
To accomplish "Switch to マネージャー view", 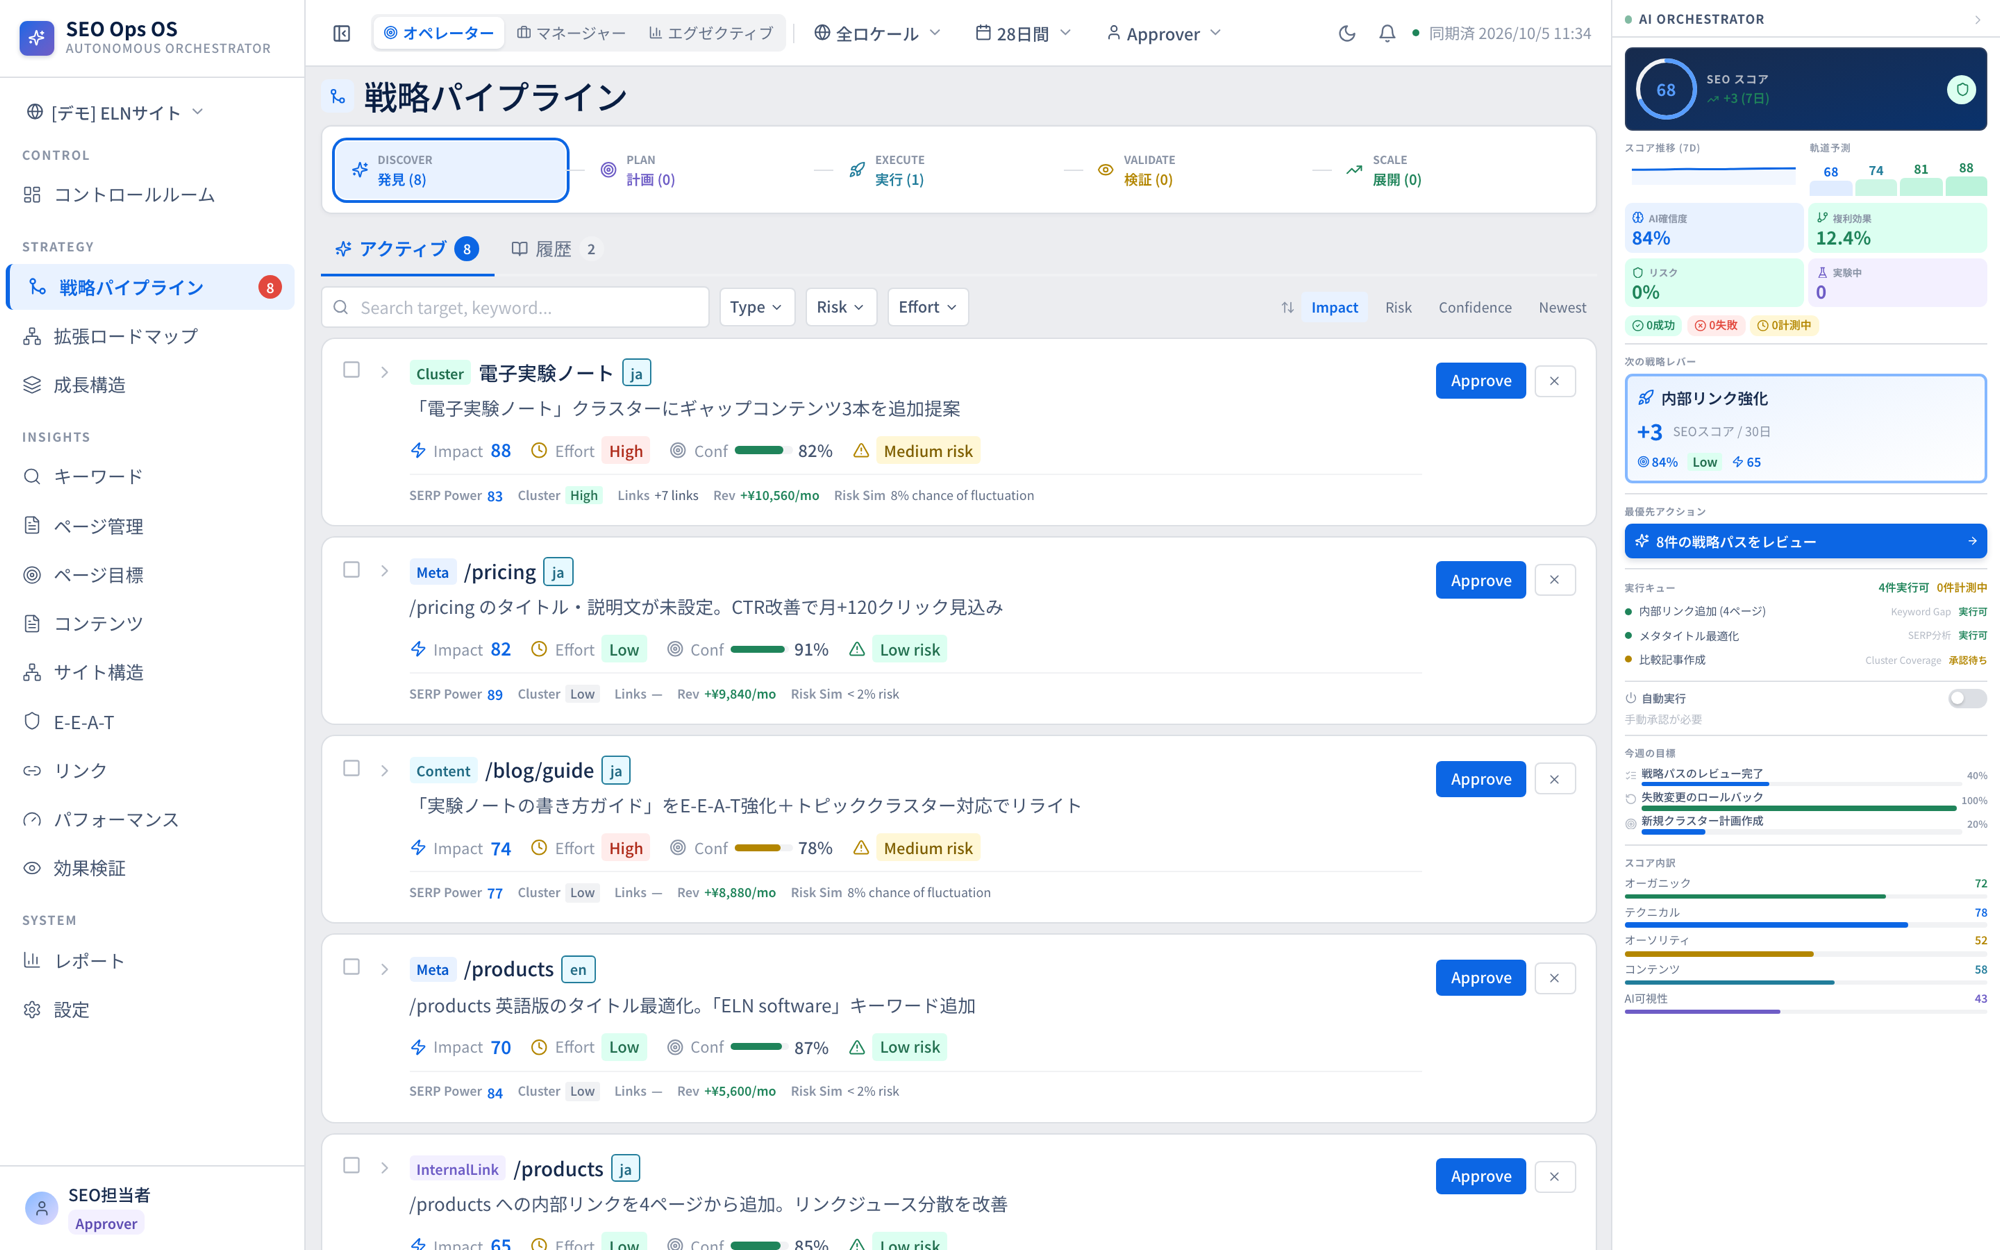I will pos(571,33).
